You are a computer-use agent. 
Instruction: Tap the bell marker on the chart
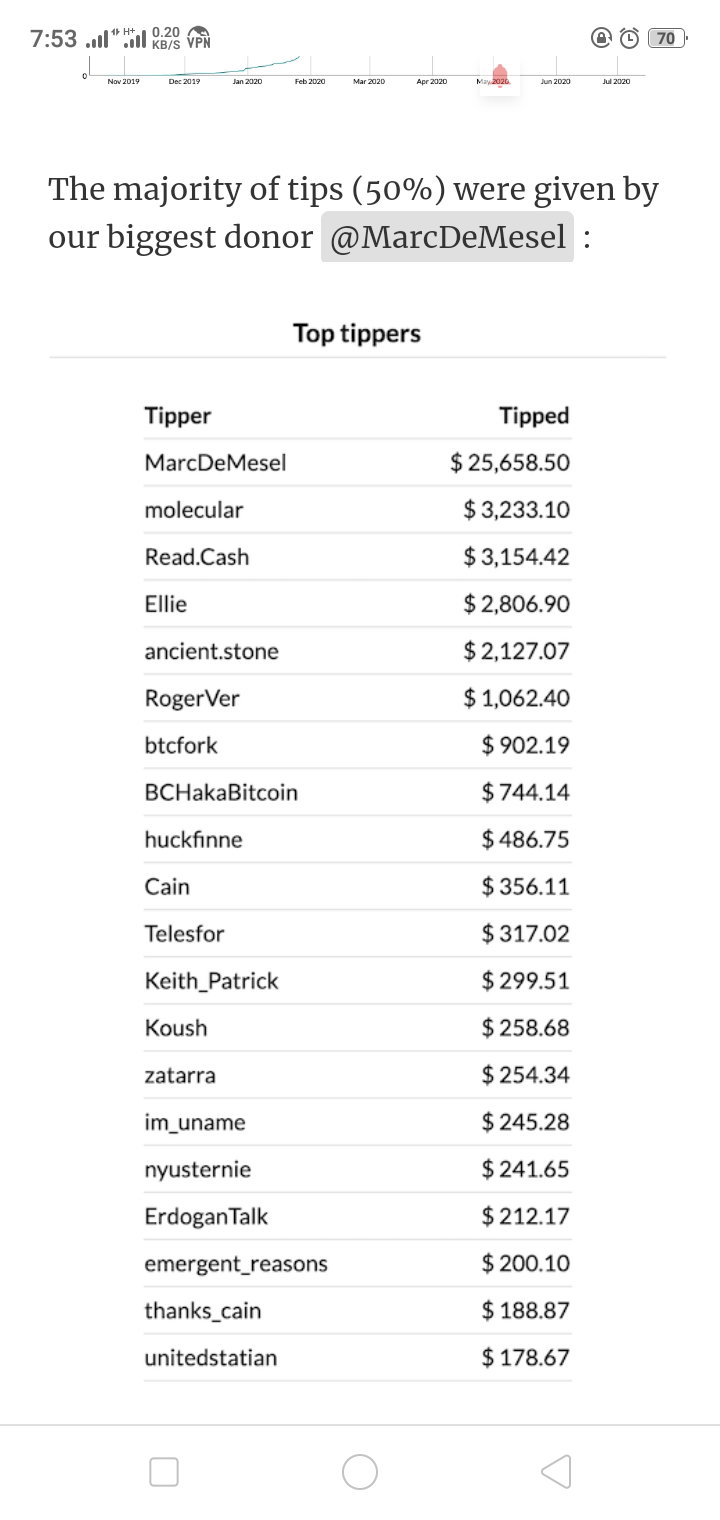[500, 76]
